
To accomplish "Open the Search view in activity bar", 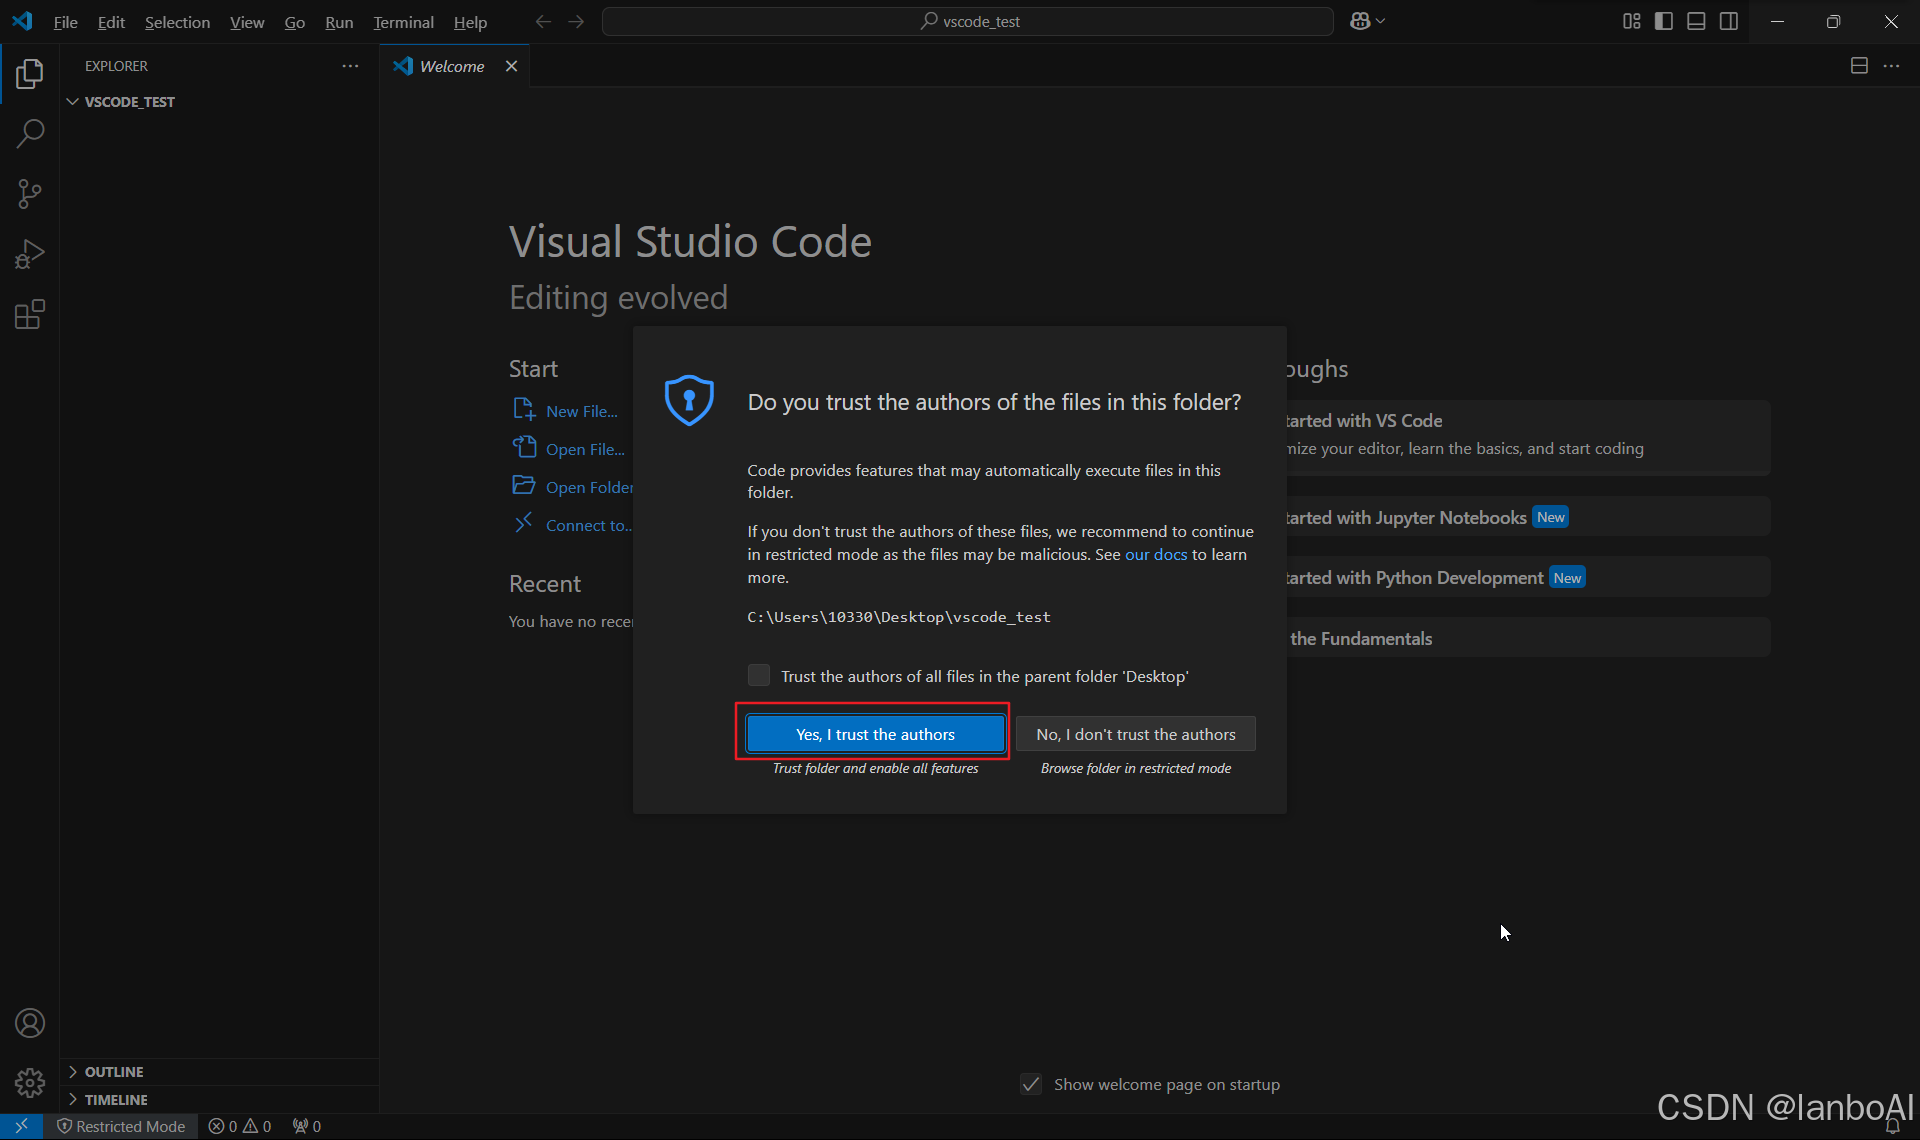I will (30, 133).
